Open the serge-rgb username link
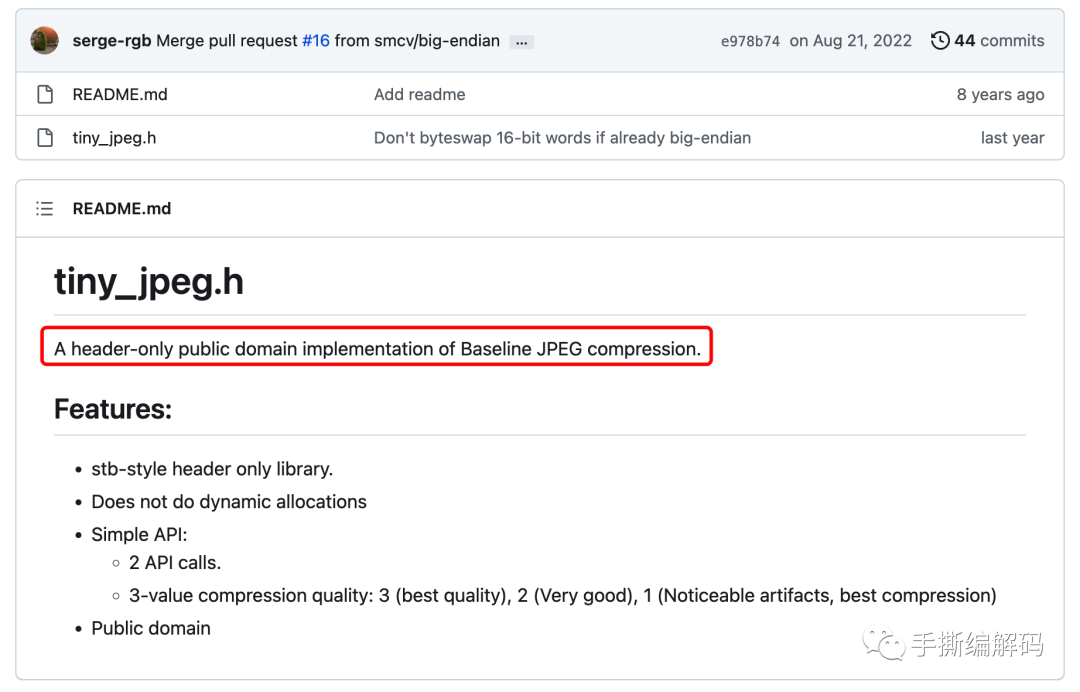1080x692 pixels. 113,41
